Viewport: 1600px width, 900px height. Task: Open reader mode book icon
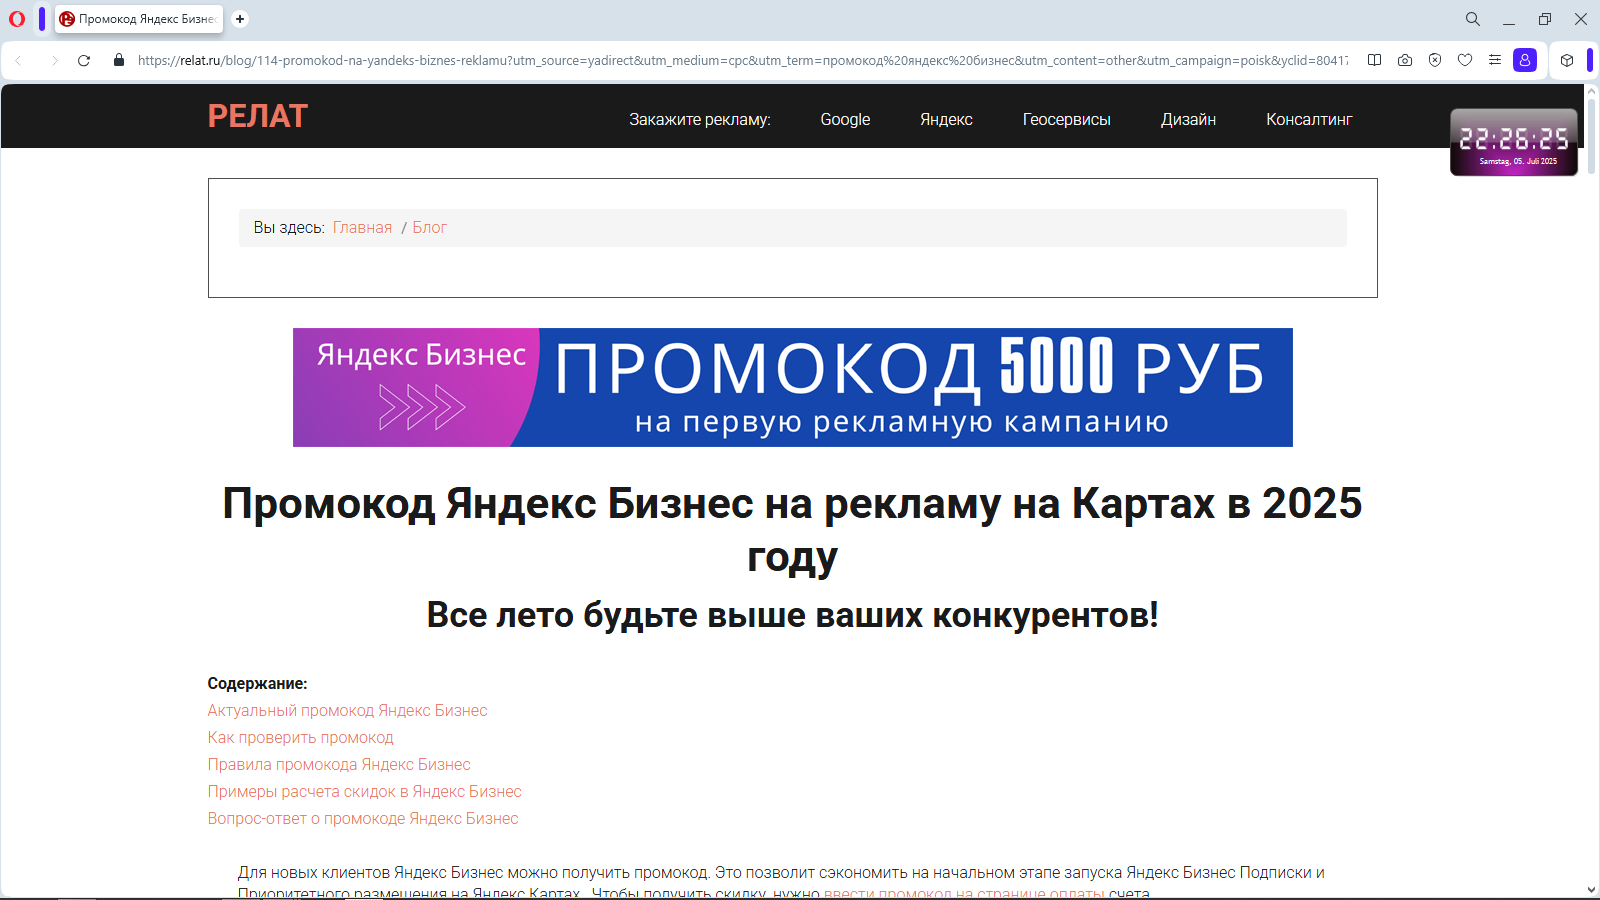1375,60
